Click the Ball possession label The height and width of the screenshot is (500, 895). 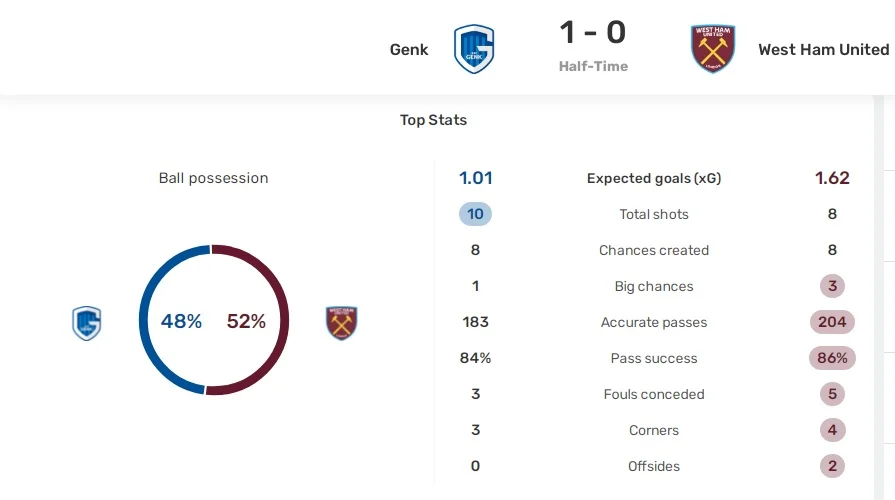213,178
